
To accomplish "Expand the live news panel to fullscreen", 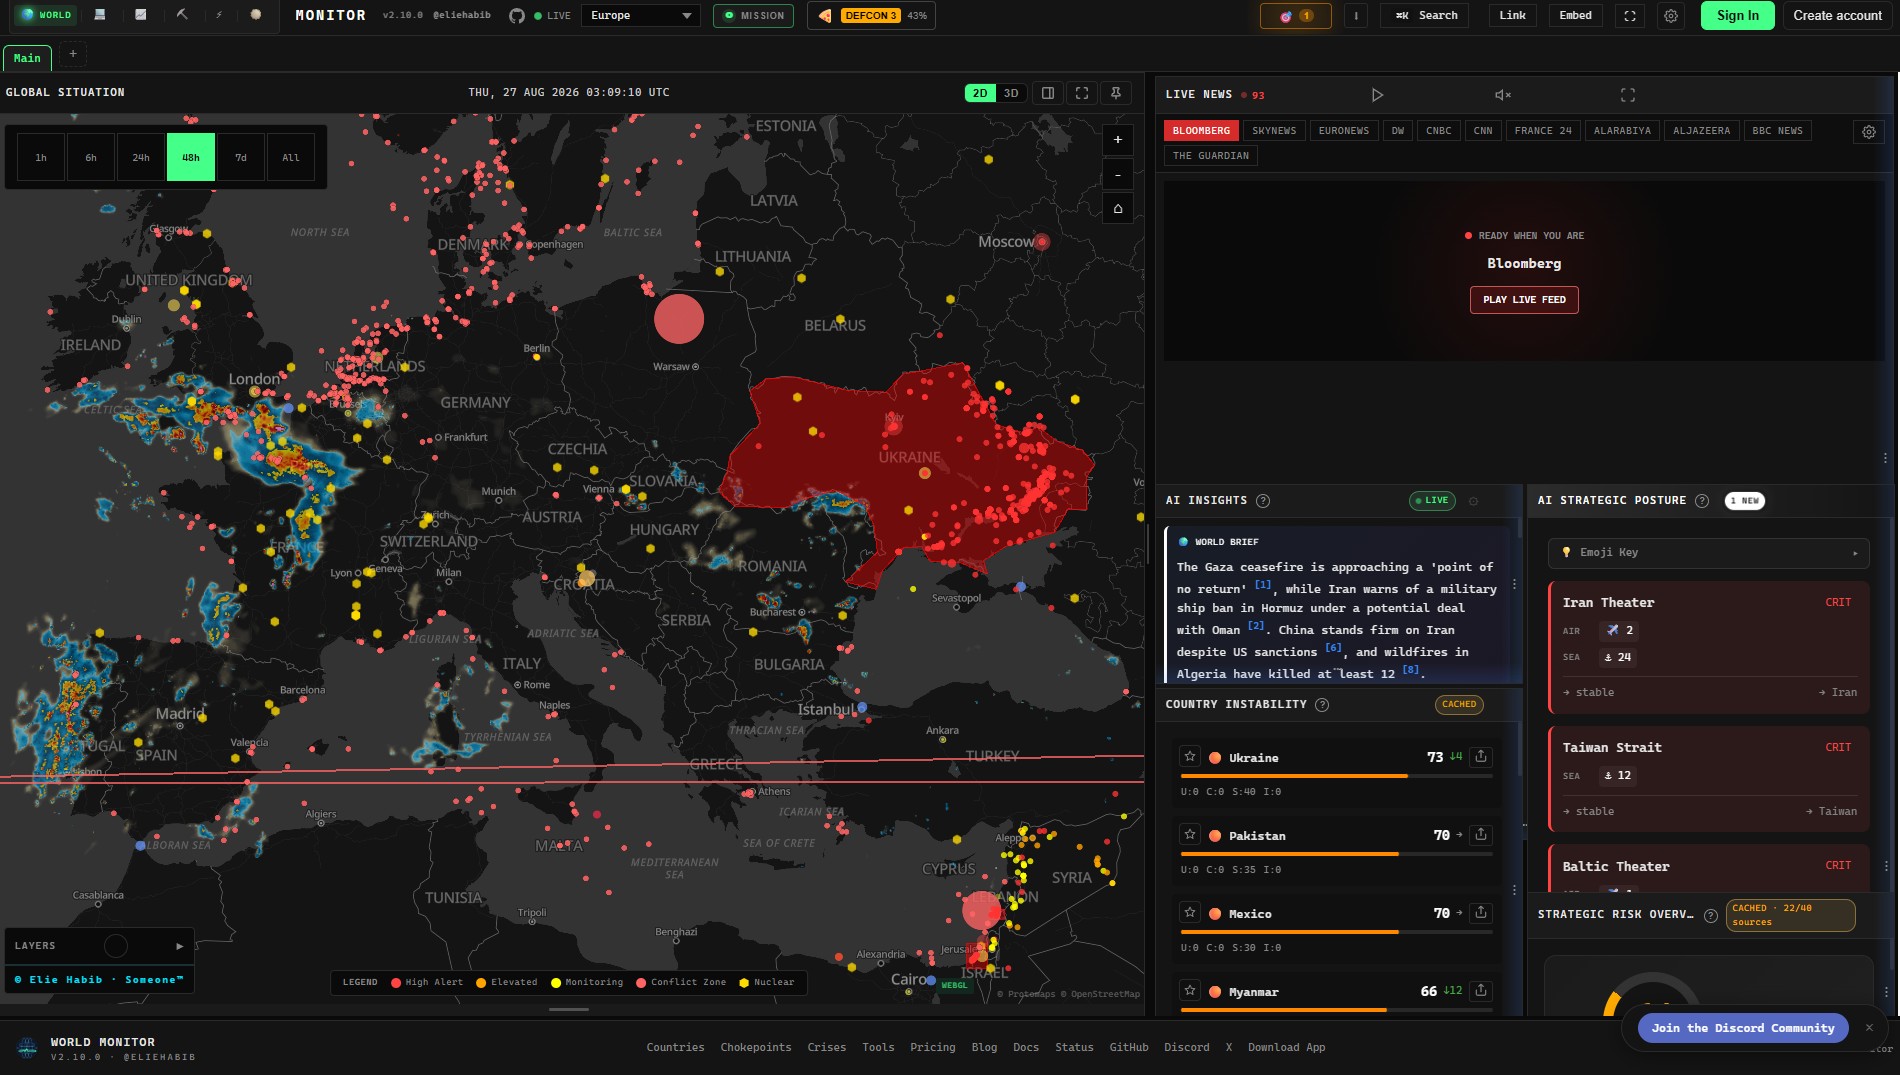I will tap(1628, 95).
